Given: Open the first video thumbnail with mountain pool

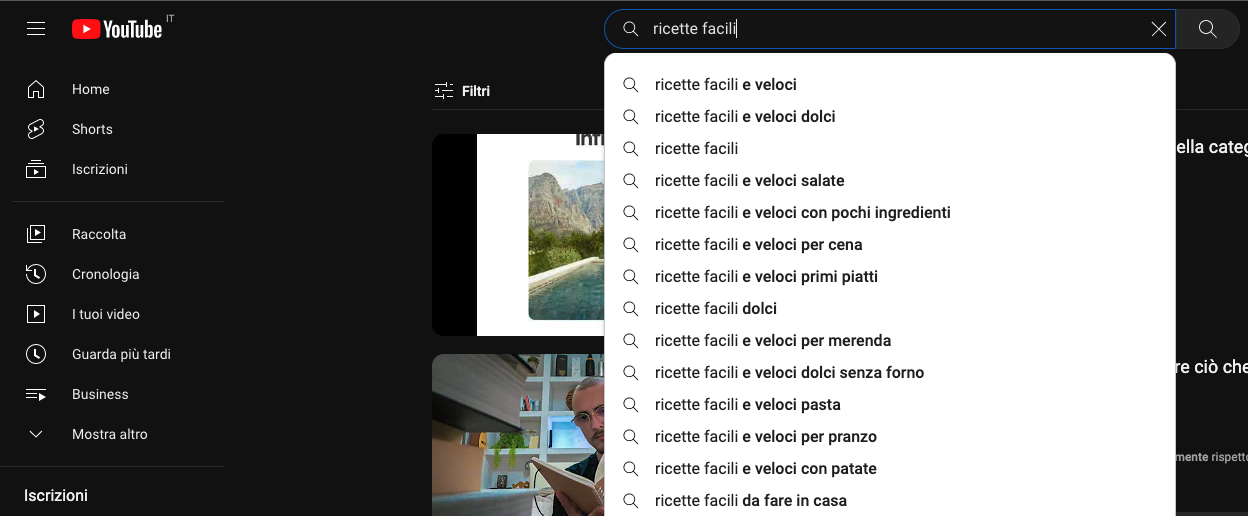Looking at the screenshot, I should click(x=518, y=235).
